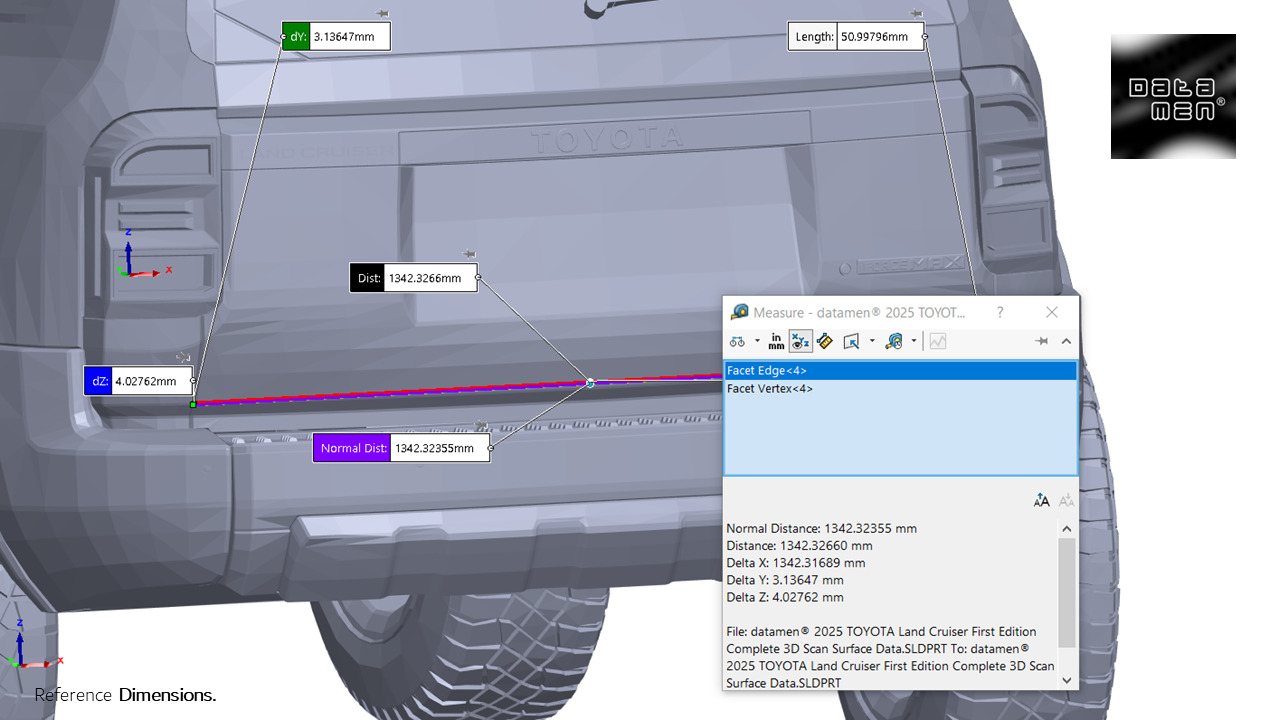The width and height of the screenshot is (1280, 720).
Task: Click Normal Dist 1342.32355mm callout value
Action: [x=439, y=448]
